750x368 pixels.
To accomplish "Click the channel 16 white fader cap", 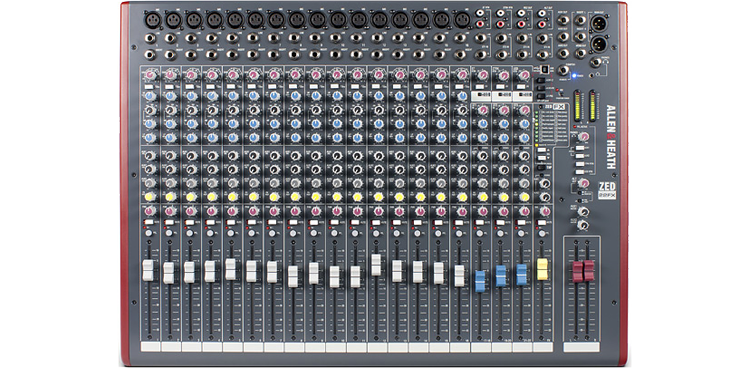I will pyautogui.click(x=459, y=276).
